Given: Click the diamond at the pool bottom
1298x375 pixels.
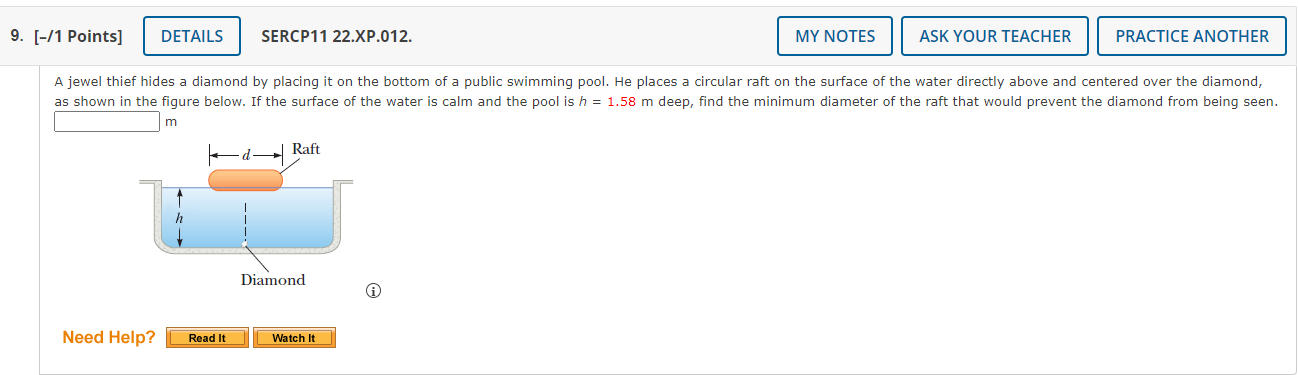Looking at the screenshot, I should (245, 244).
